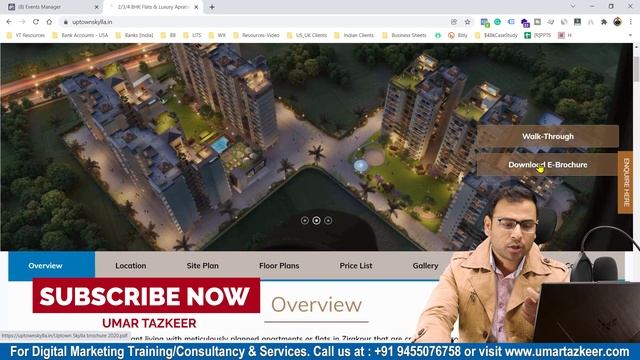
Task: Click the Subscribe Now banner
Action: click(x=146, y=296)
